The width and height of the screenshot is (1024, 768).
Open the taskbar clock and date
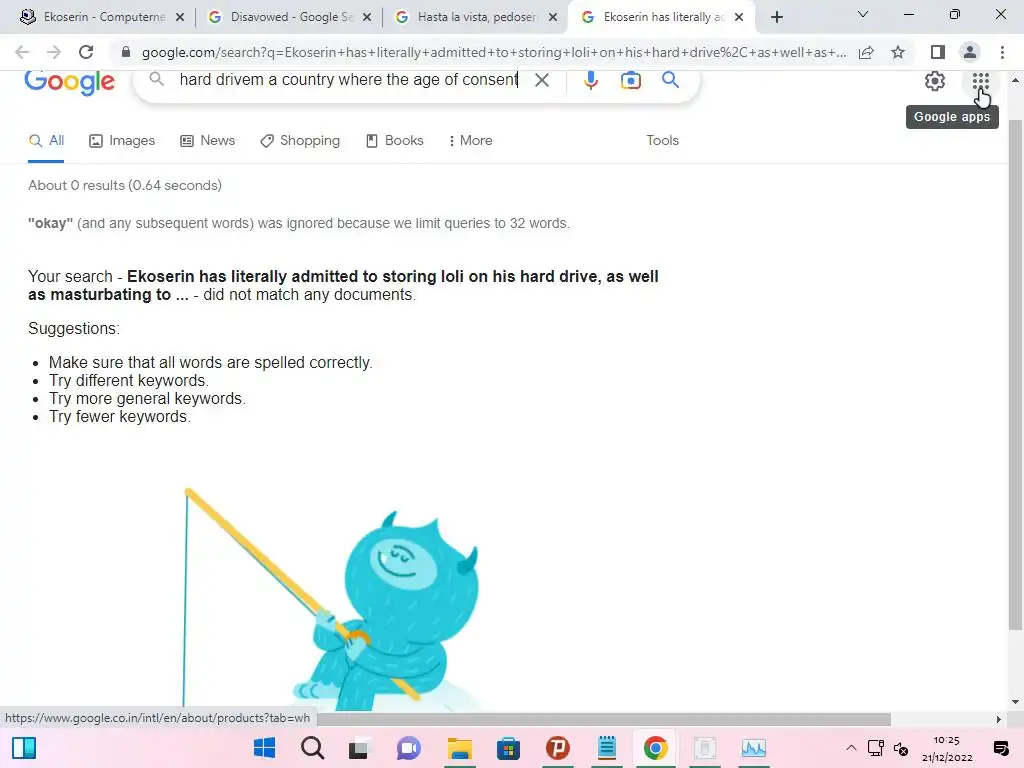[x=947, y=748]
